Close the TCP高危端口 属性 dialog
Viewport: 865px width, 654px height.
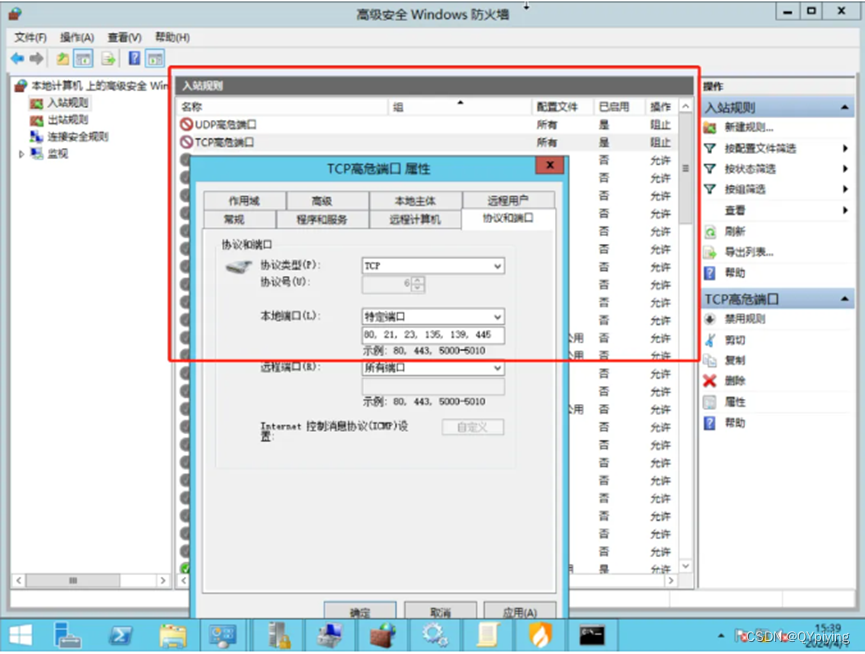coord(549,165)
